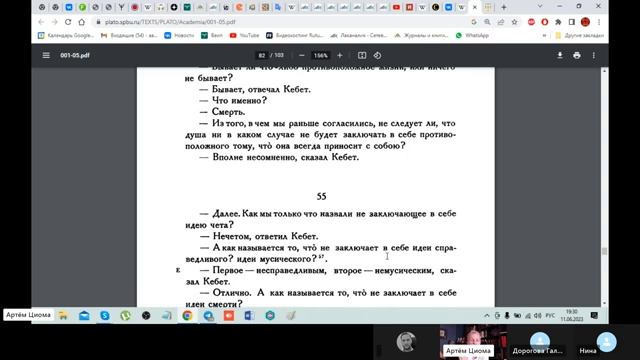Screen dimensions: 640x360
Task: Switch to the first browser tab
Action: (x=42, y=7)
